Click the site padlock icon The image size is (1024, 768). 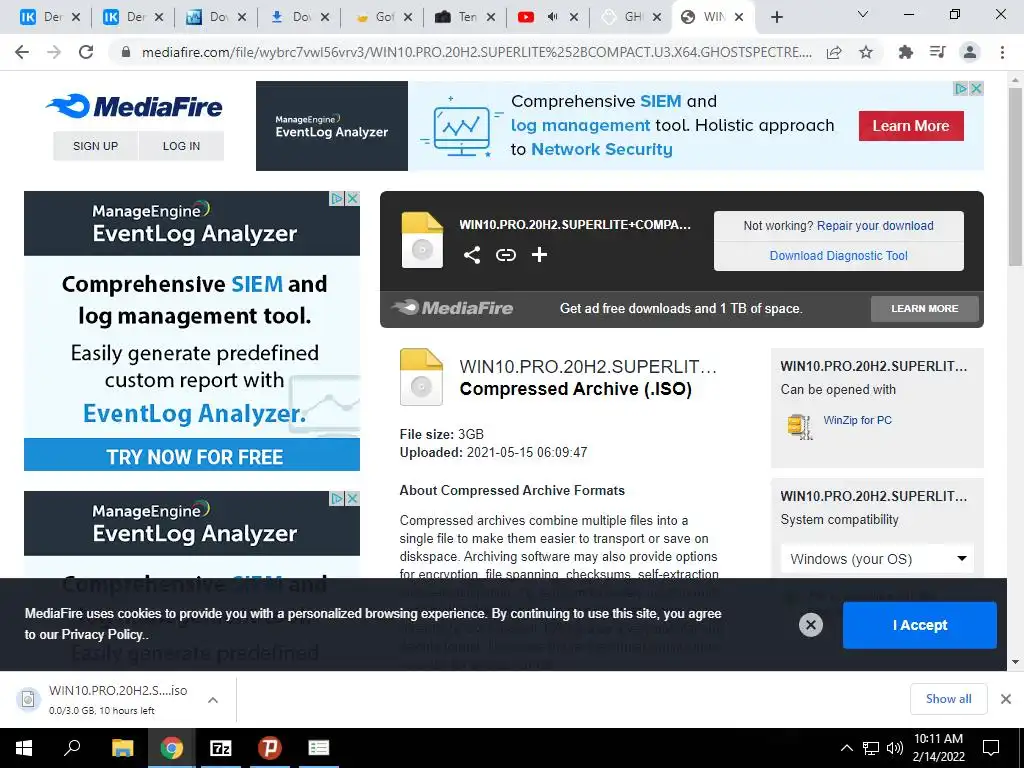pos(126,52)
